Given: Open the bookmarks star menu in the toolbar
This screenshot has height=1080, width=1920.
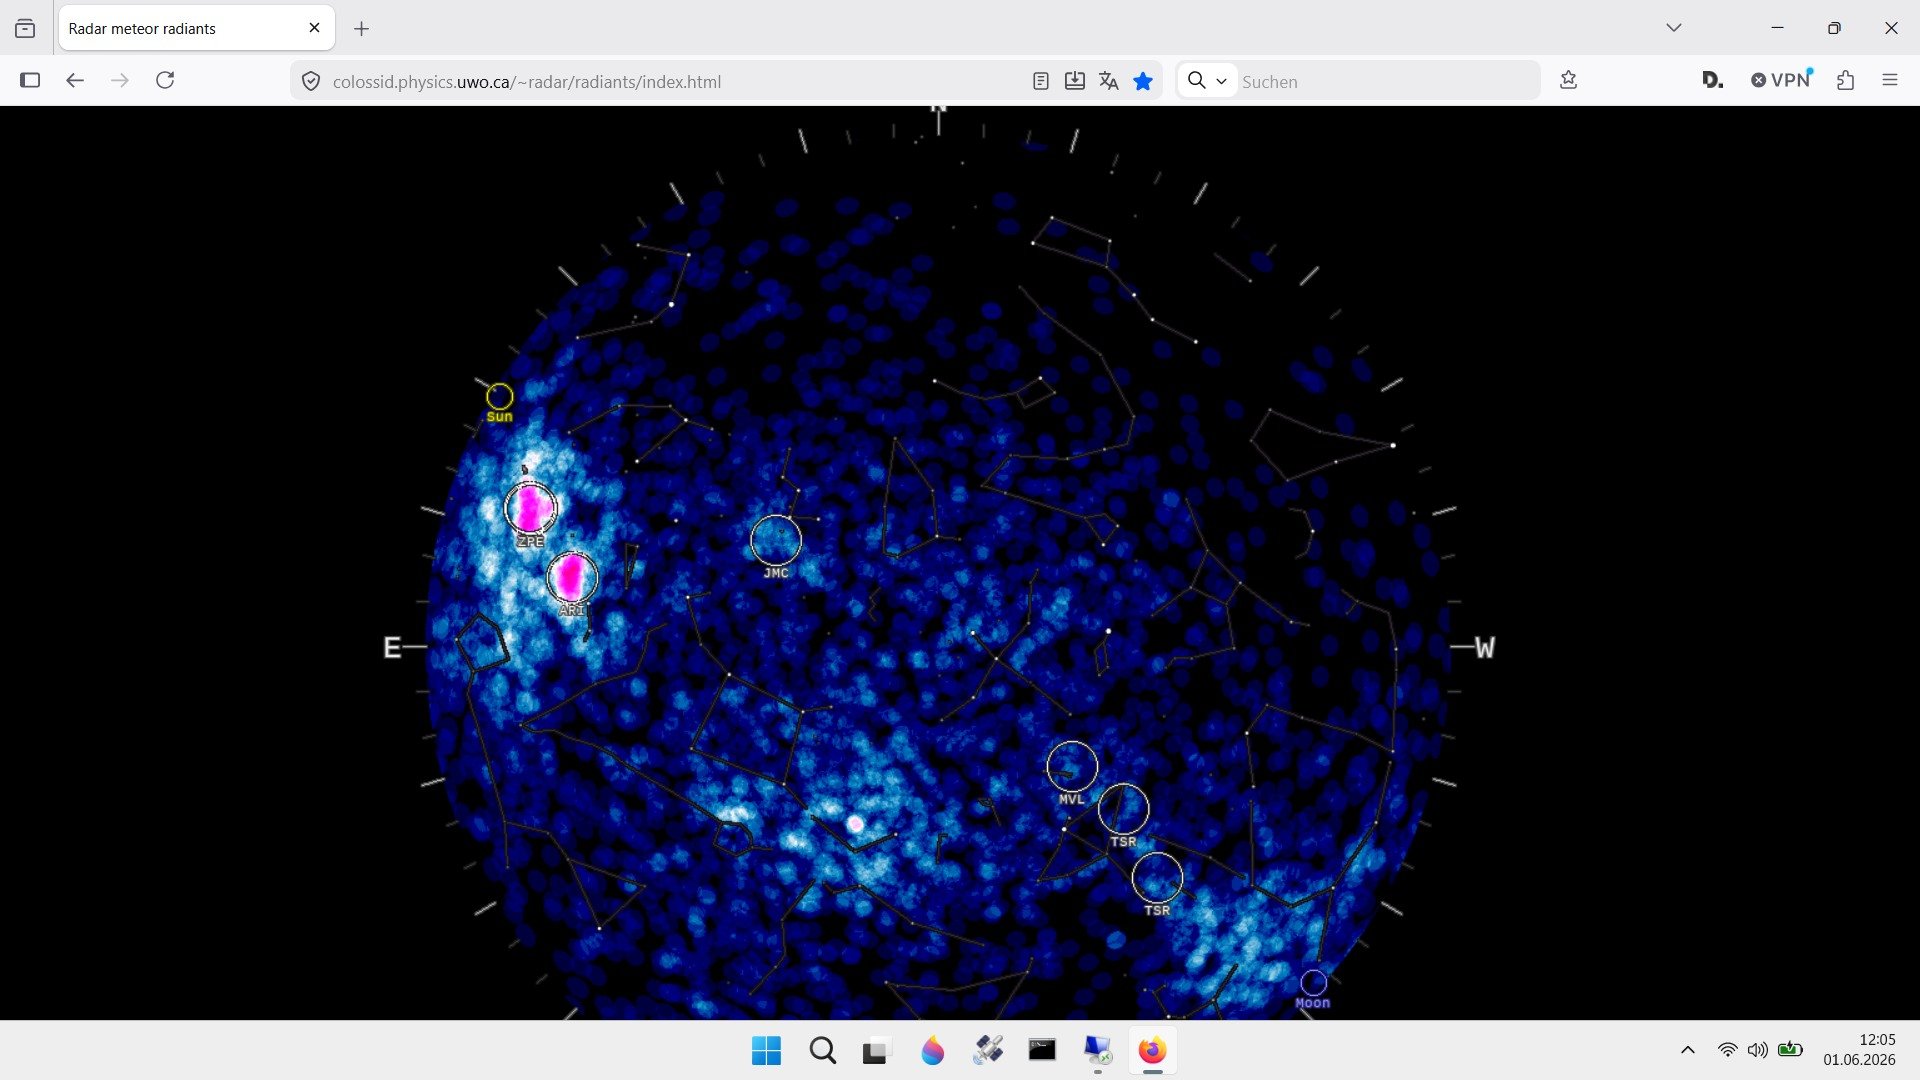Looking at the screenshot, I should point(1568,80).
